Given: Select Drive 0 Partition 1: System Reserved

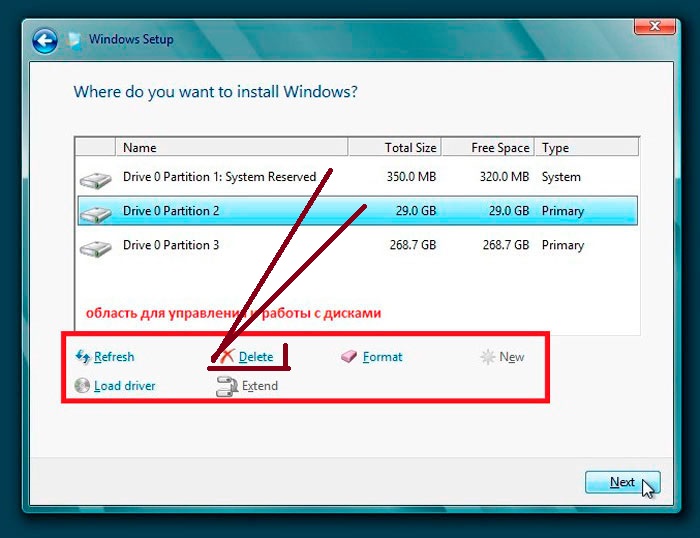Looking at the screenshot, I should 357,177.
